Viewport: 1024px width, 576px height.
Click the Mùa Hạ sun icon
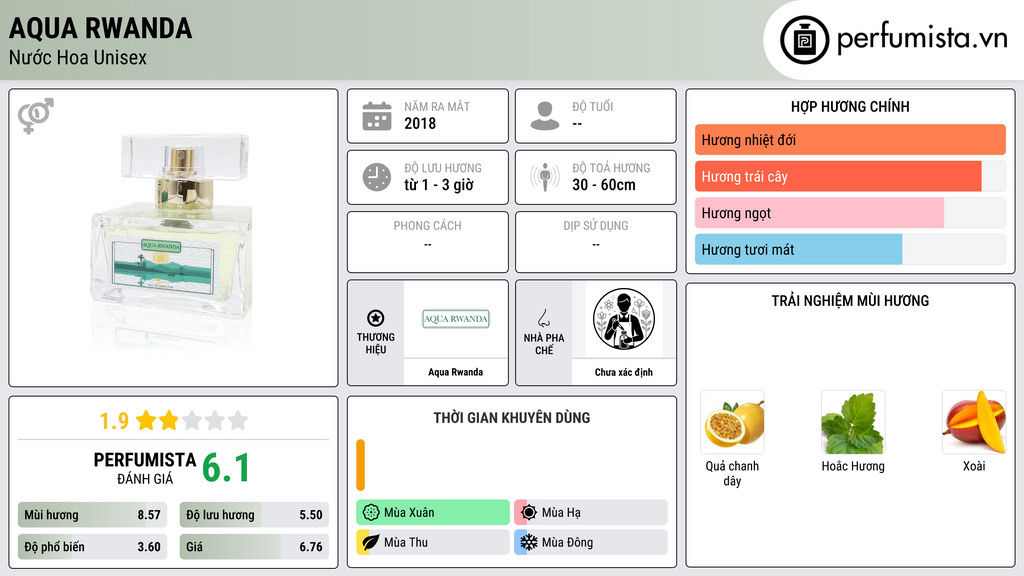(529, 513)
